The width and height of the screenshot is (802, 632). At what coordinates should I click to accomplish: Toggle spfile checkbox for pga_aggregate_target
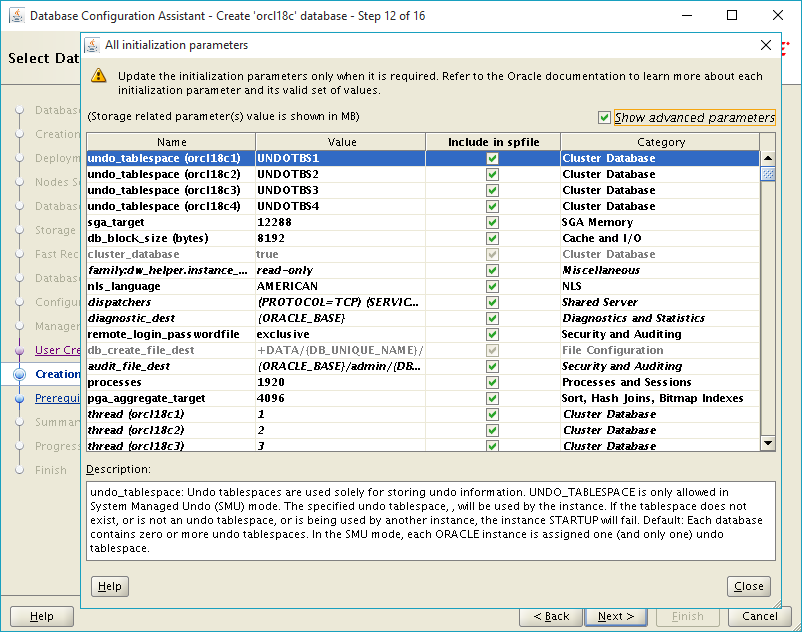click(x=493, y=398)
